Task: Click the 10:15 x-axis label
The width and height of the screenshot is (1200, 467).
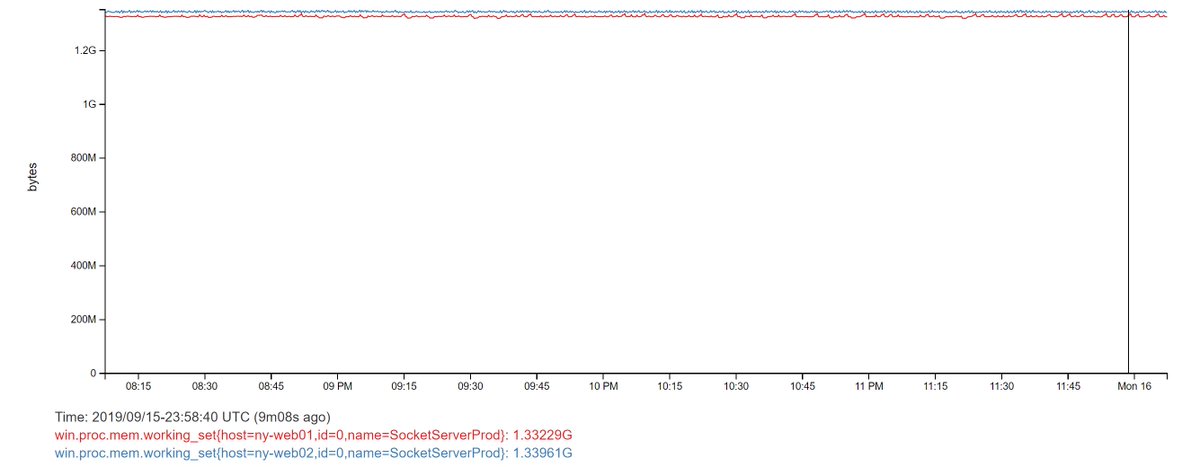Action: tap(670, 386)
